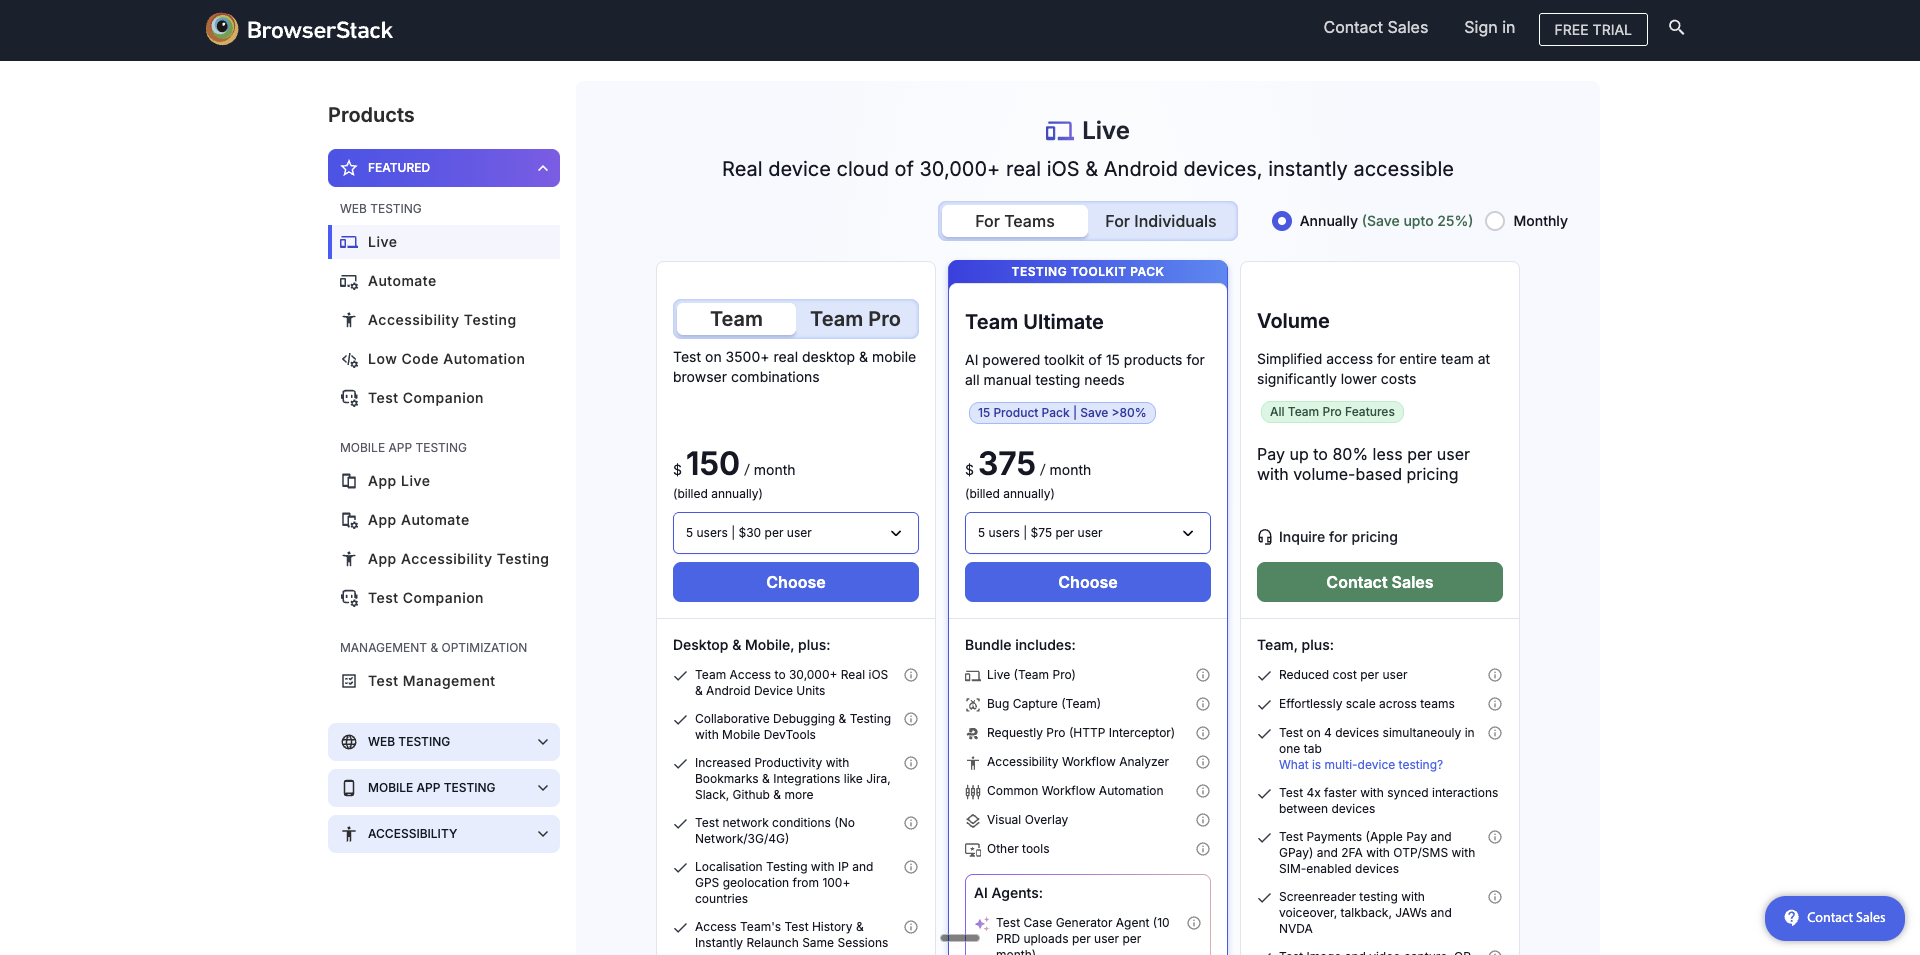Image resolution: width=1920 pixels, height=955 pixels.
Task: Click the Accessibility Testing icon
Action: (349, 320)
